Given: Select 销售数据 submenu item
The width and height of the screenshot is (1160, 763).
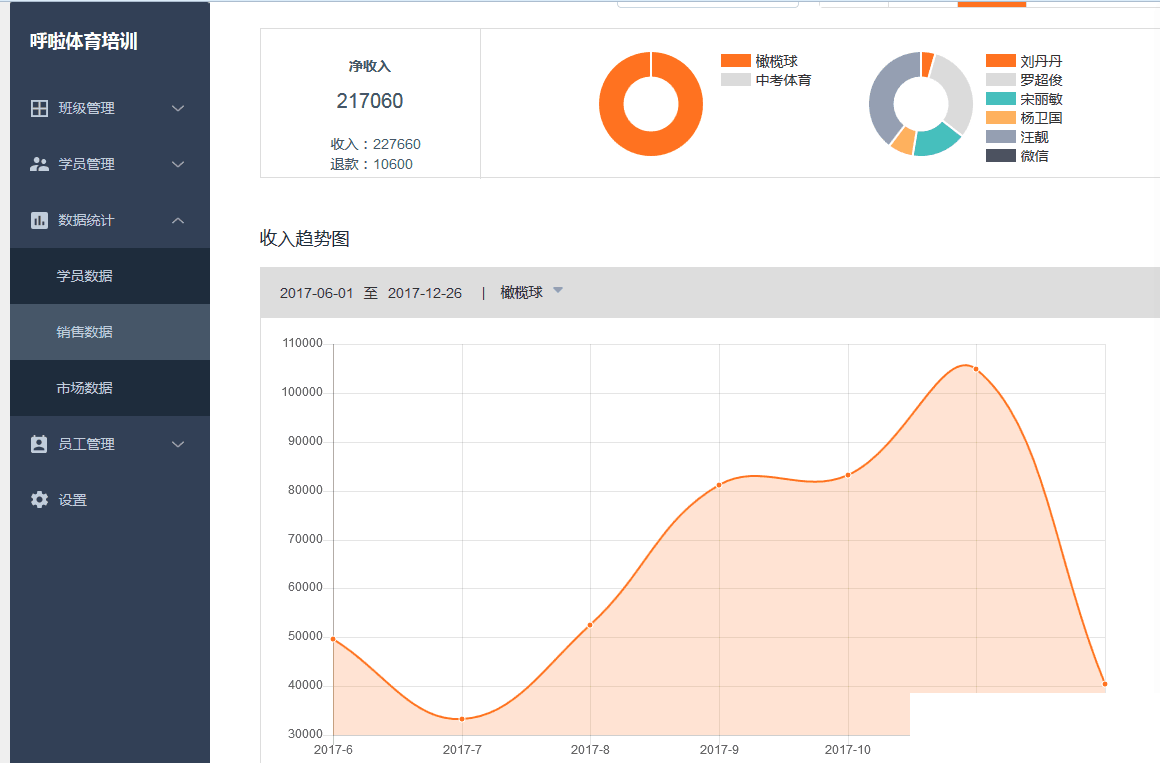Looking at the screenshot, I should [x=85, y=332].
